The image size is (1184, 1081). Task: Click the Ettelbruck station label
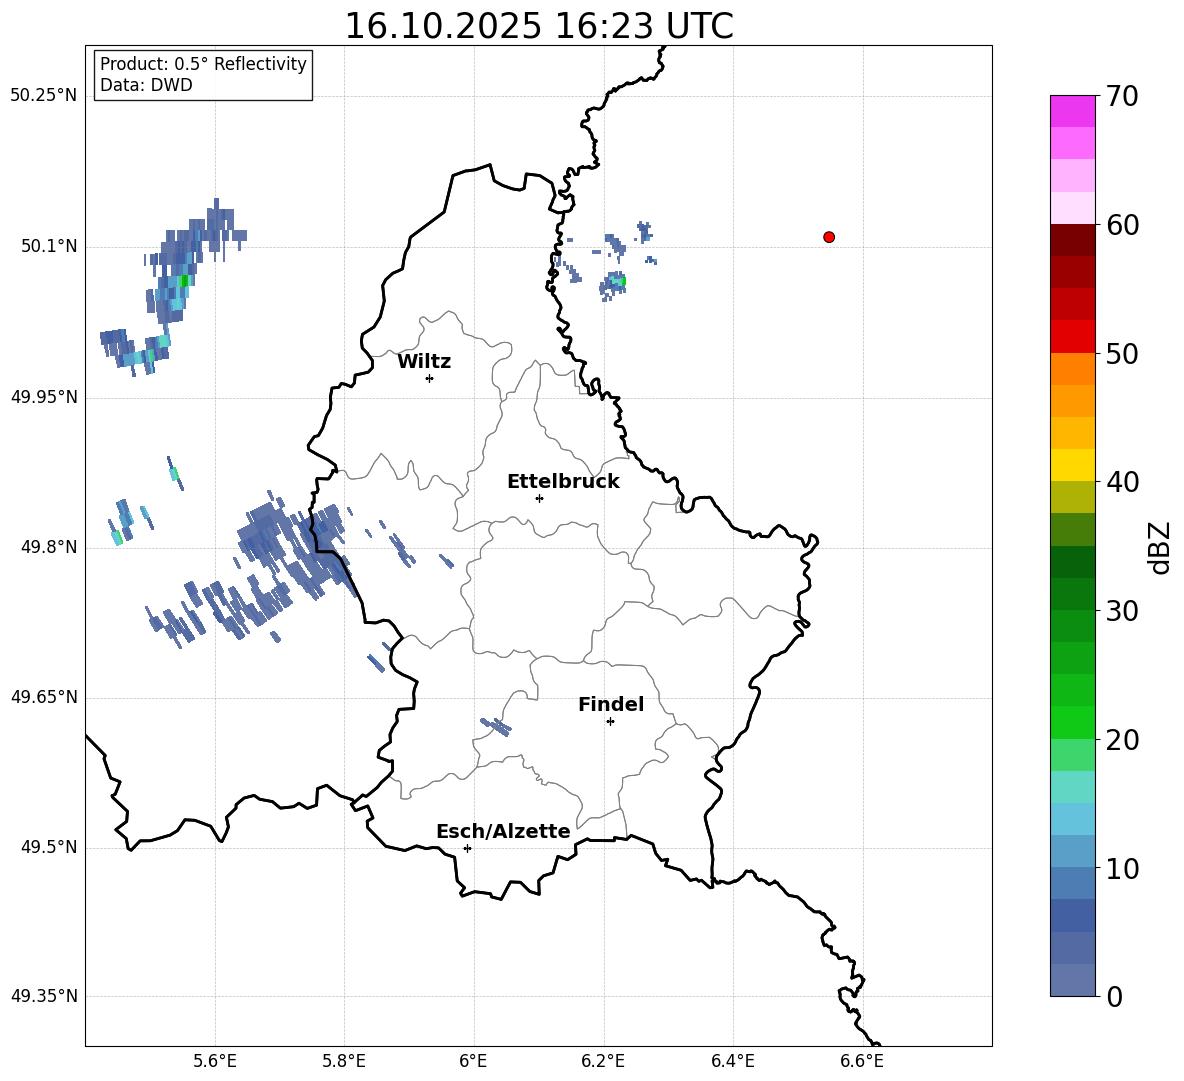tap(563, 482)
